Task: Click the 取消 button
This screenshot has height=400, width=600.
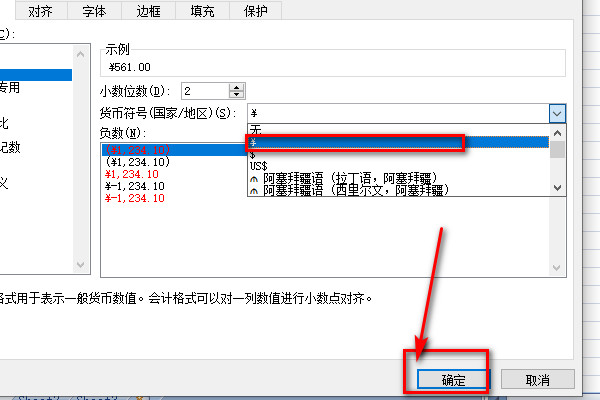Action: pyautogui.click(x=538, y=380)
